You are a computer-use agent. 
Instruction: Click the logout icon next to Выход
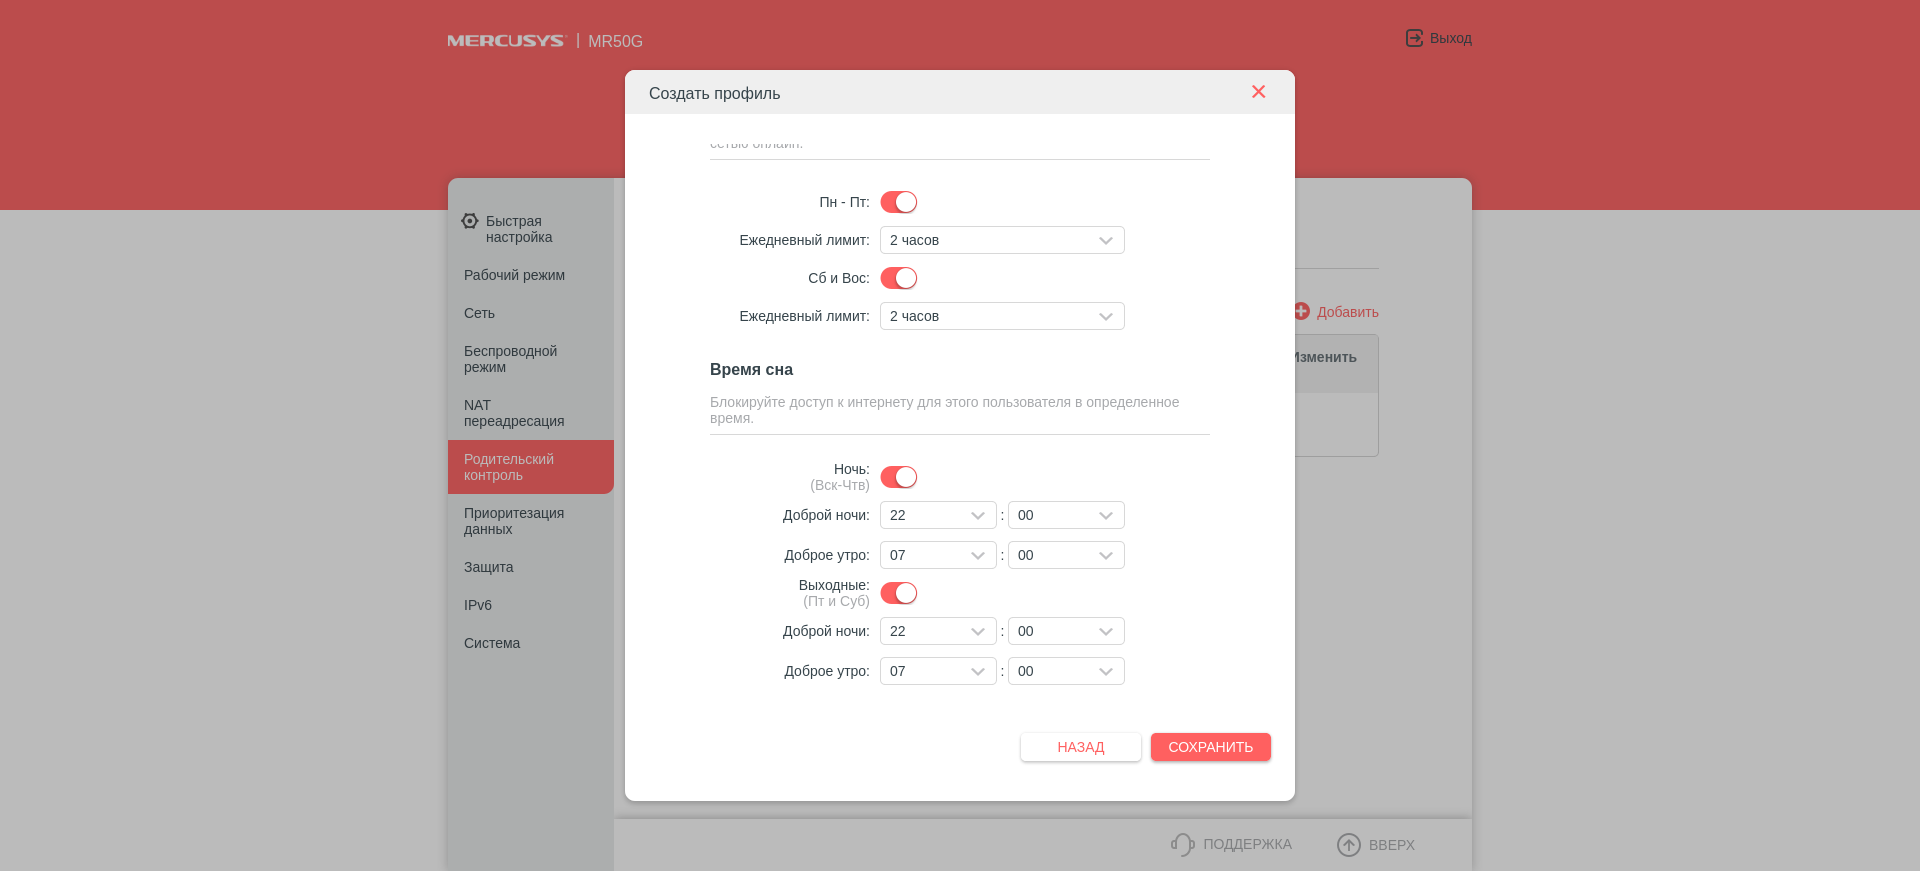pos(1414,38)
